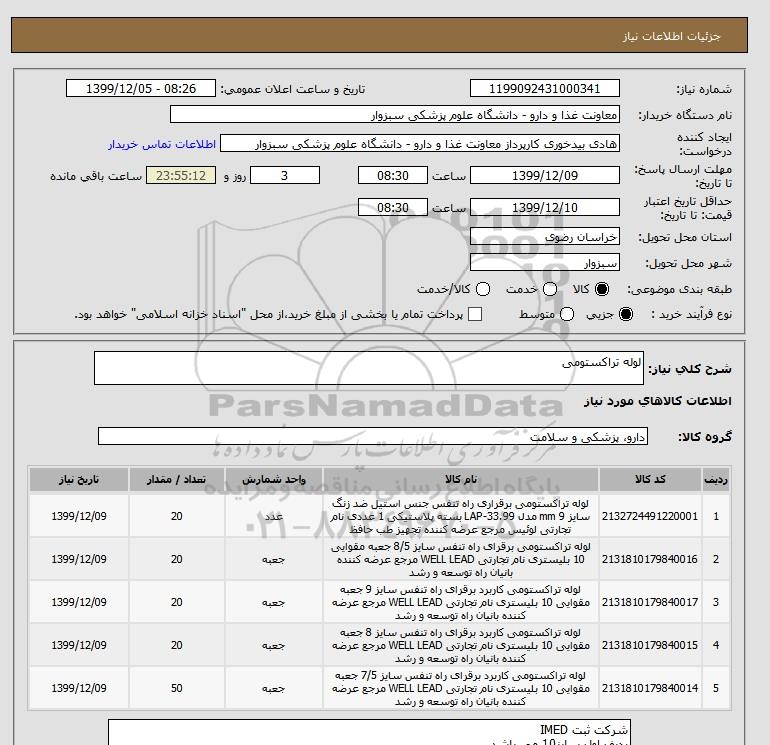Click the نام کالا column header
770x745 pixels.
[x=461, y=479]
